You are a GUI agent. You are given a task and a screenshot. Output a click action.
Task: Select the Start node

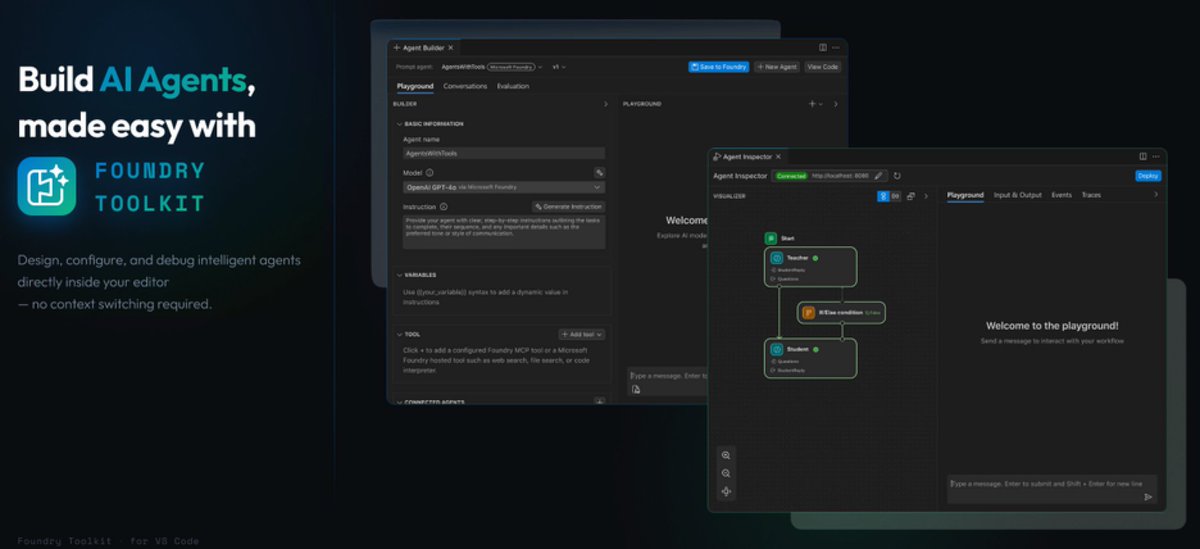pyautogui.click(x=780, y=238)
